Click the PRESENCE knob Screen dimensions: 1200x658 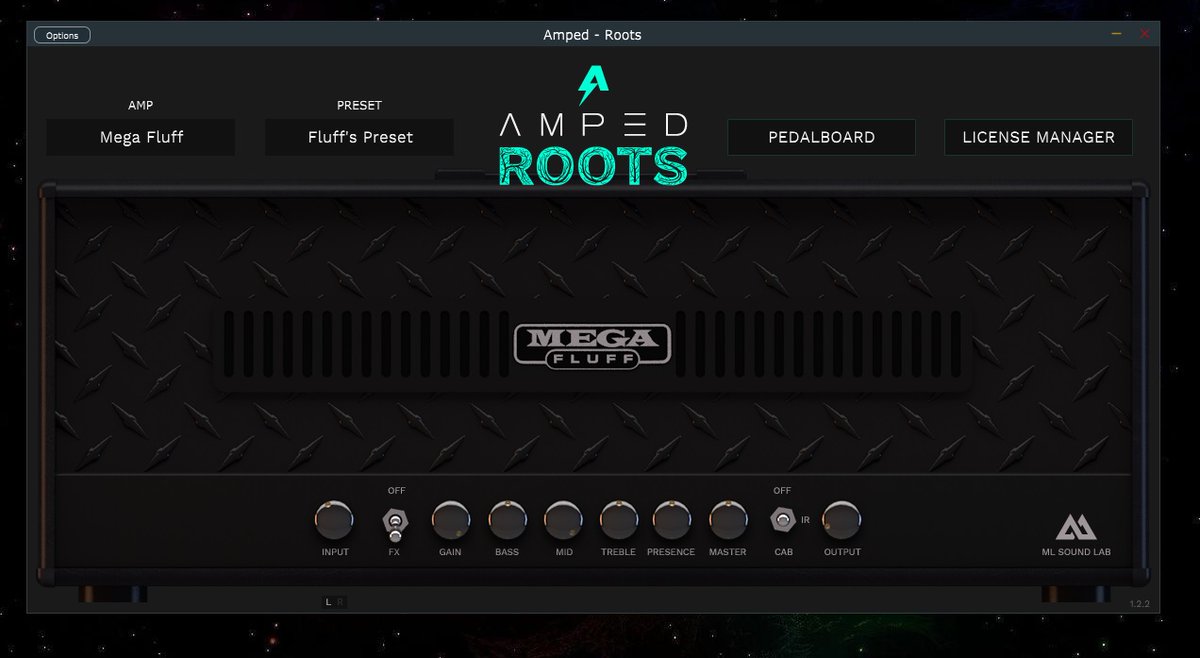[x=672, y=520]
